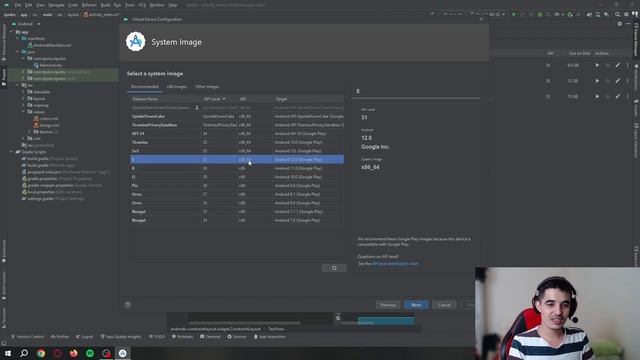The height and width of the screenshot is (360, 640).
Task: Select the UpsideDownCake system image row
Action: pos(237,116)
